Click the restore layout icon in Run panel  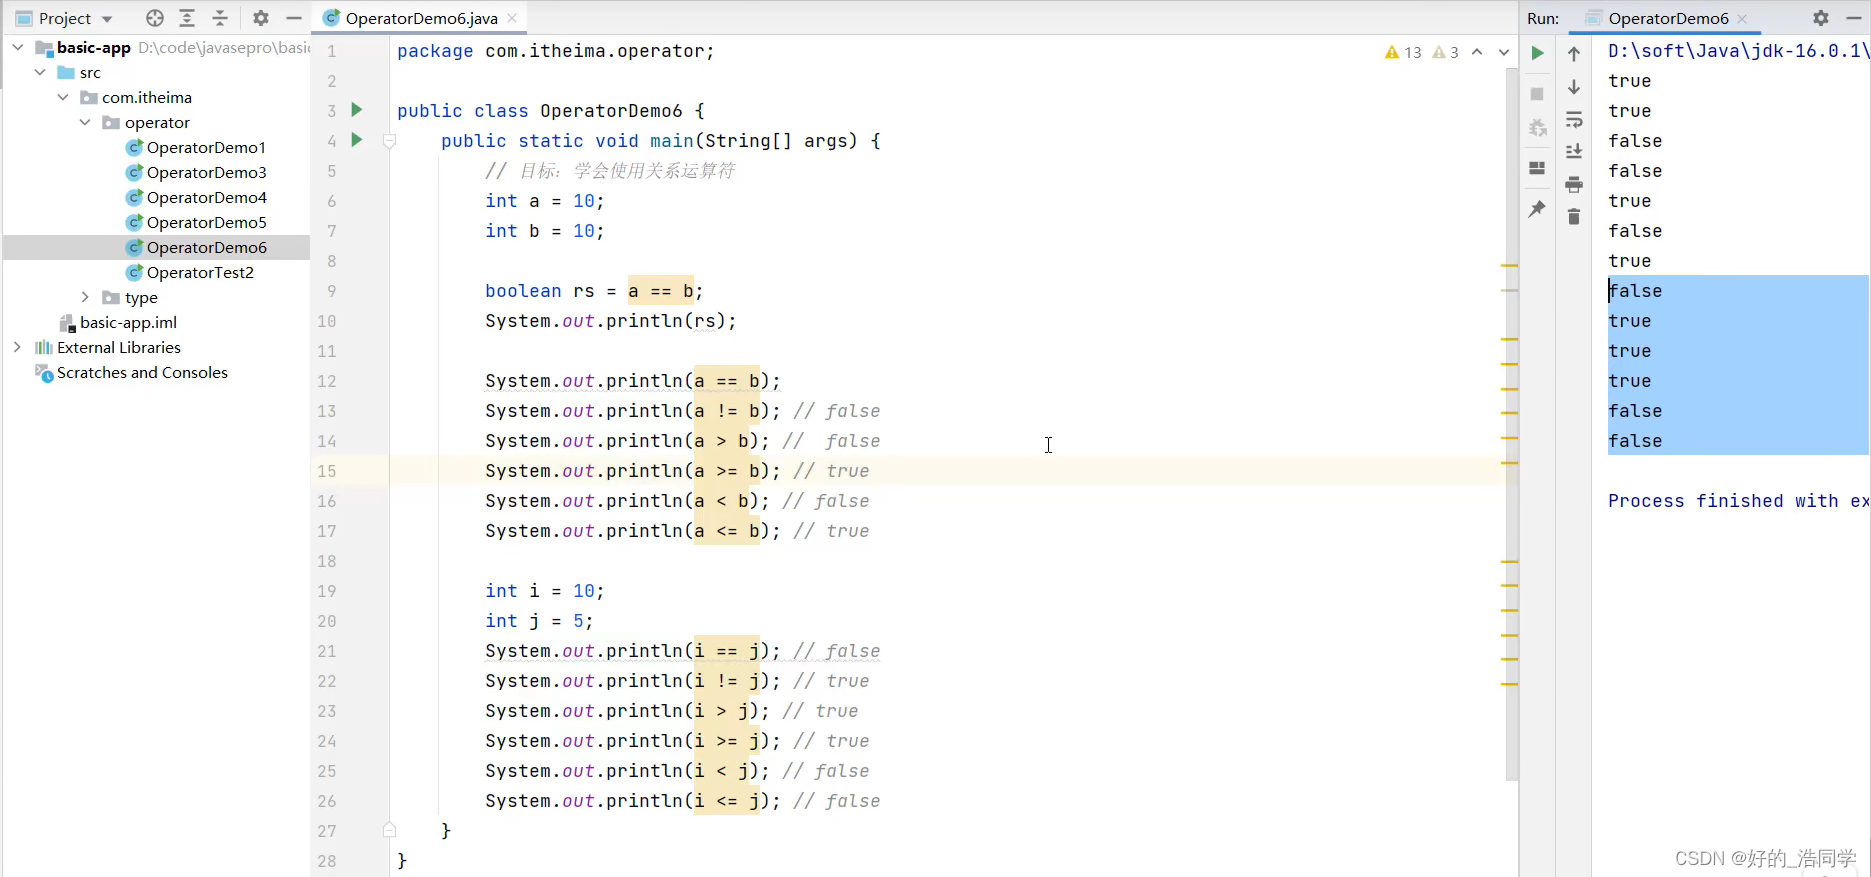[x=1537, y=168]
